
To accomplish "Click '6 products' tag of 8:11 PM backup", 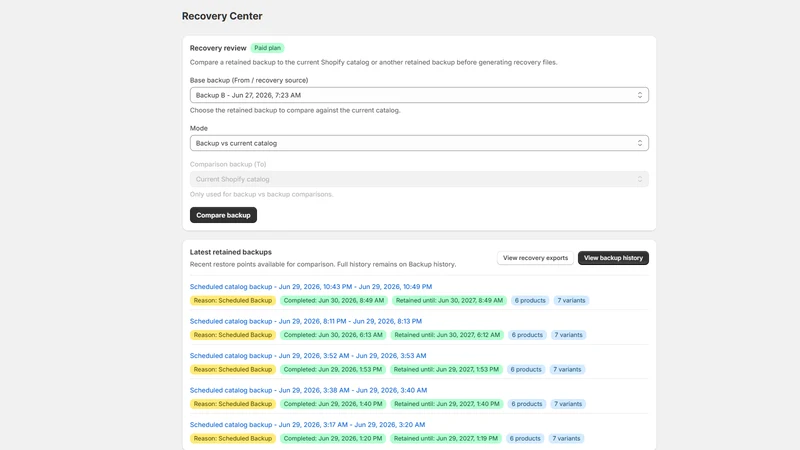I will pyautogui.click(x=527, y=335).
